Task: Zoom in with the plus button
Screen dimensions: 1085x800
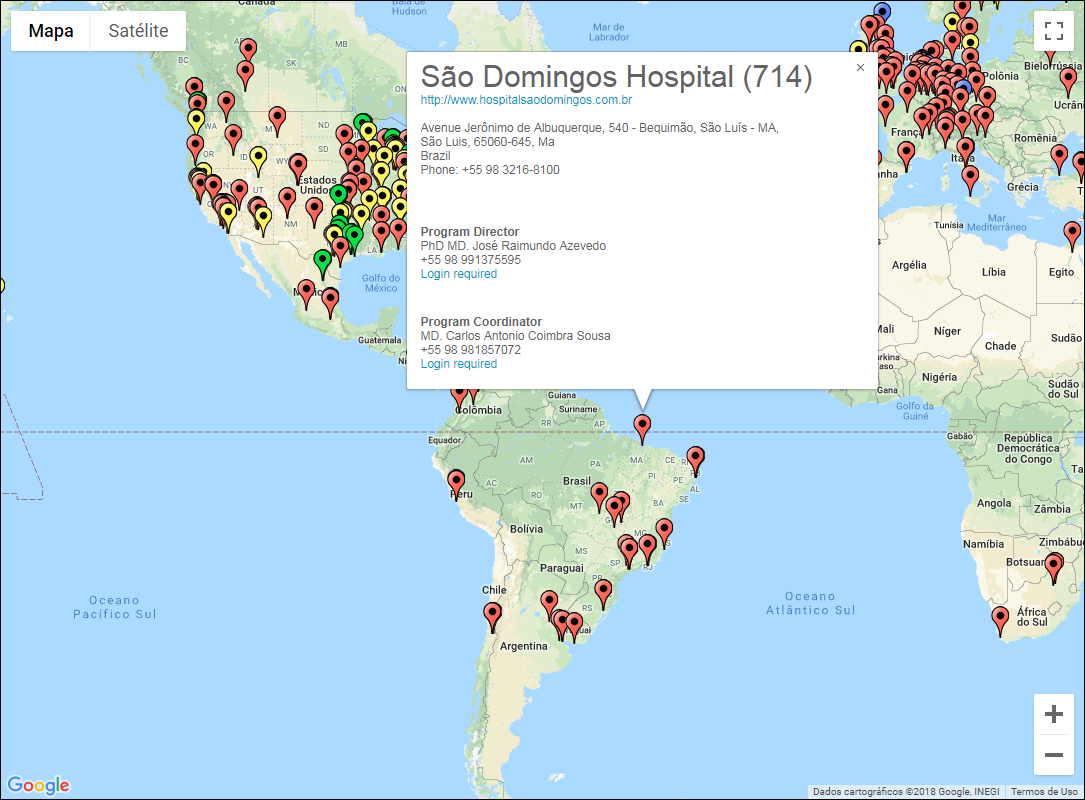Action: (1053, 714)
